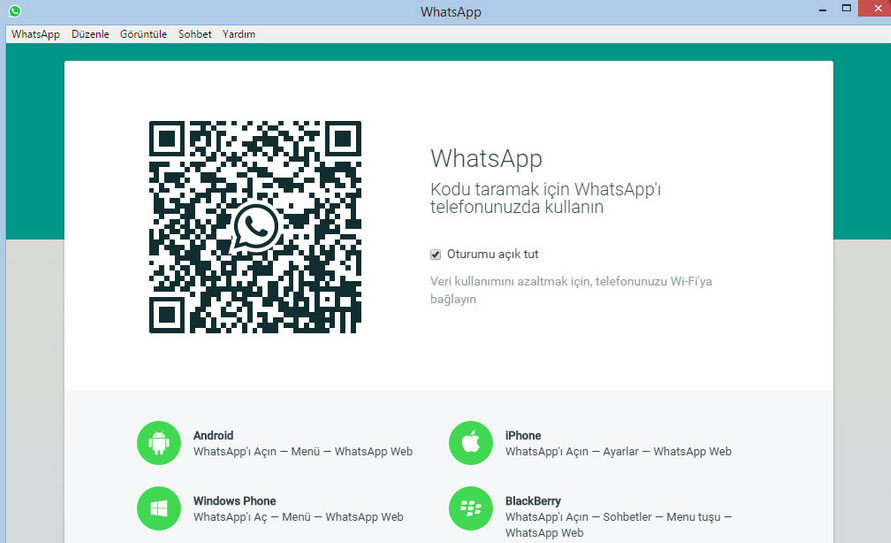This screenshot has height=543, width=891.
Task: Open the Görüntüle menu
Action: [x=143, y=34]
